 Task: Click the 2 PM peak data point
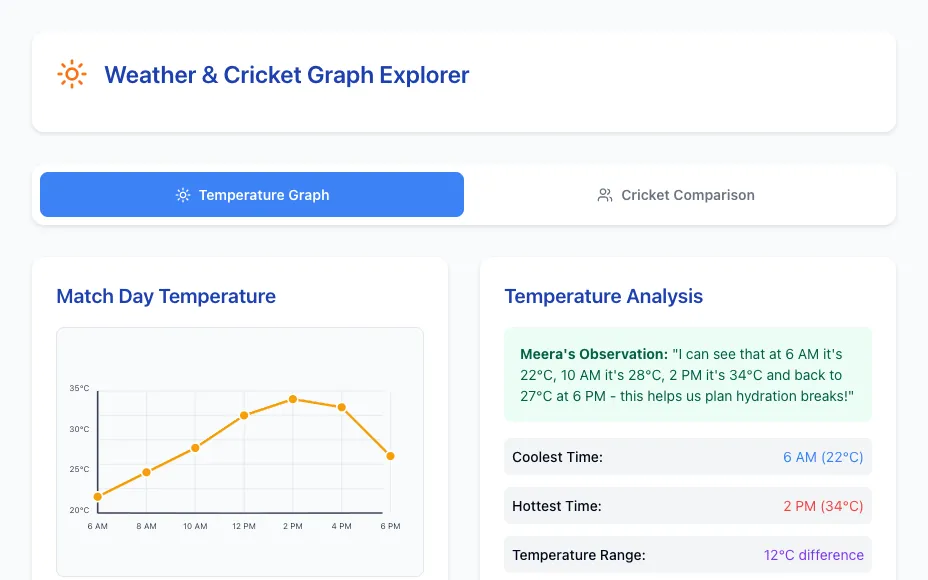tap(292, 399)
